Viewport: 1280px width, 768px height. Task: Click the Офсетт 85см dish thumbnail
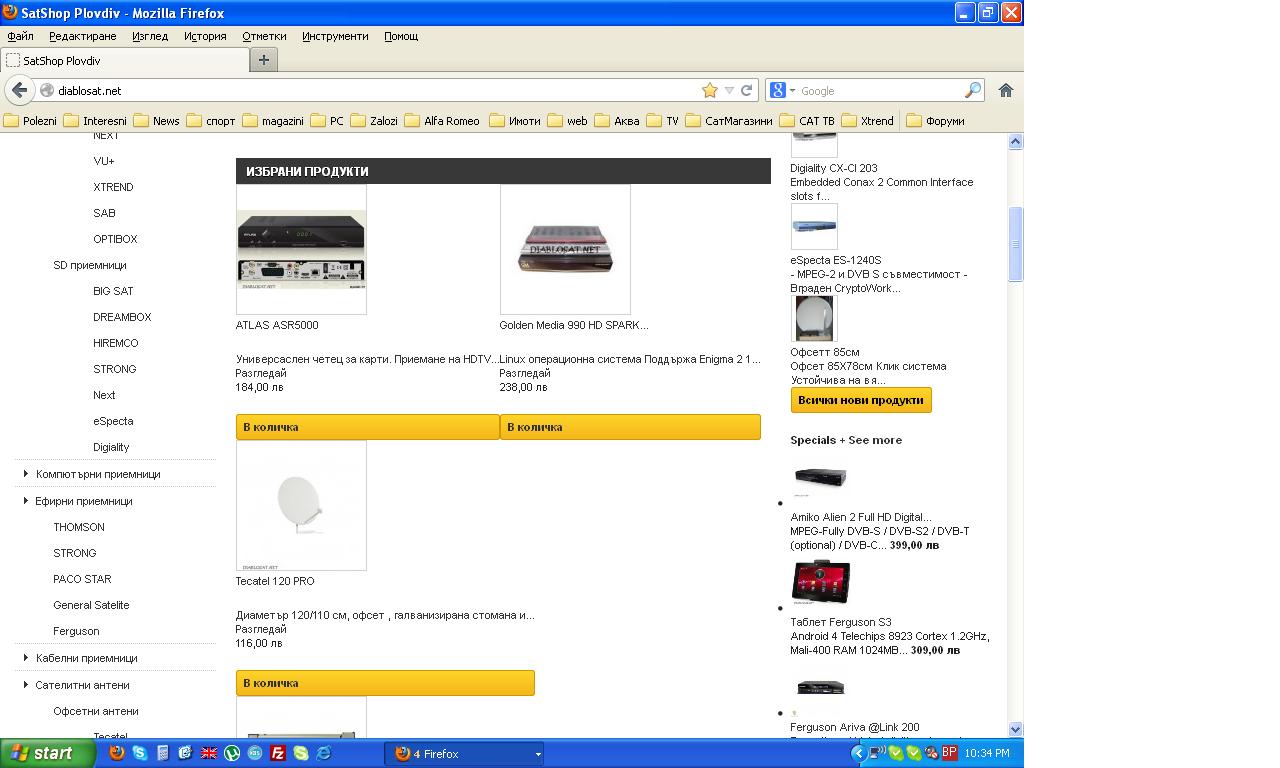pyautogui.click(x=814, y=319)
